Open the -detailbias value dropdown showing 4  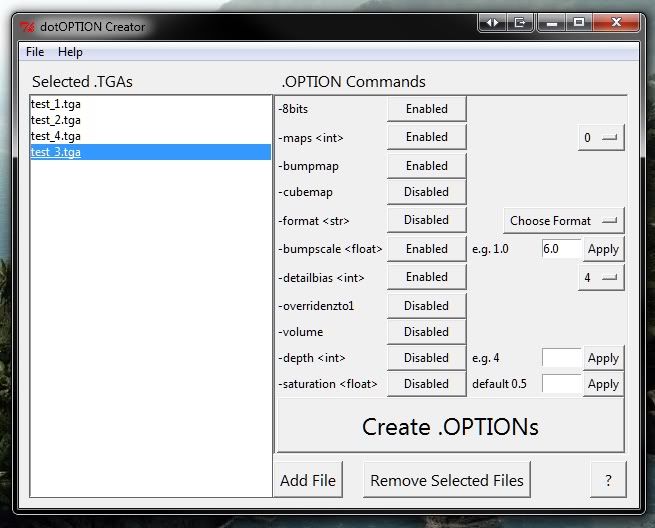click(x=601, y=277)
